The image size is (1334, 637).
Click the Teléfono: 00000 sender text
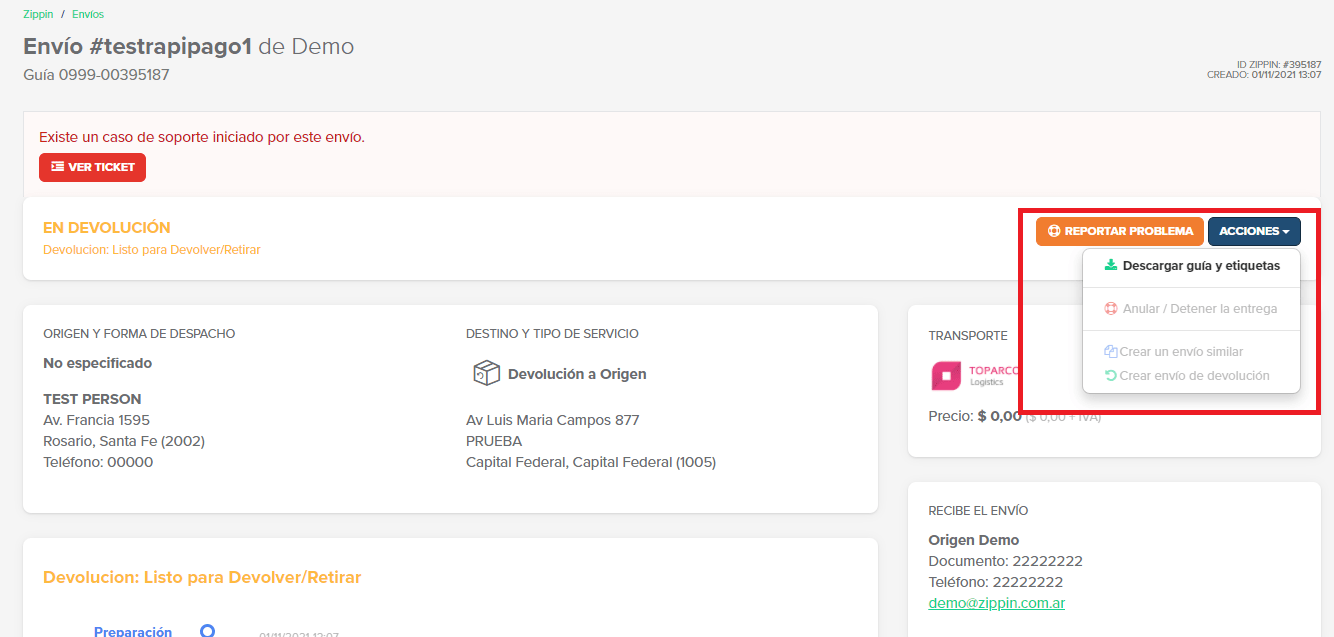point(98,462)
